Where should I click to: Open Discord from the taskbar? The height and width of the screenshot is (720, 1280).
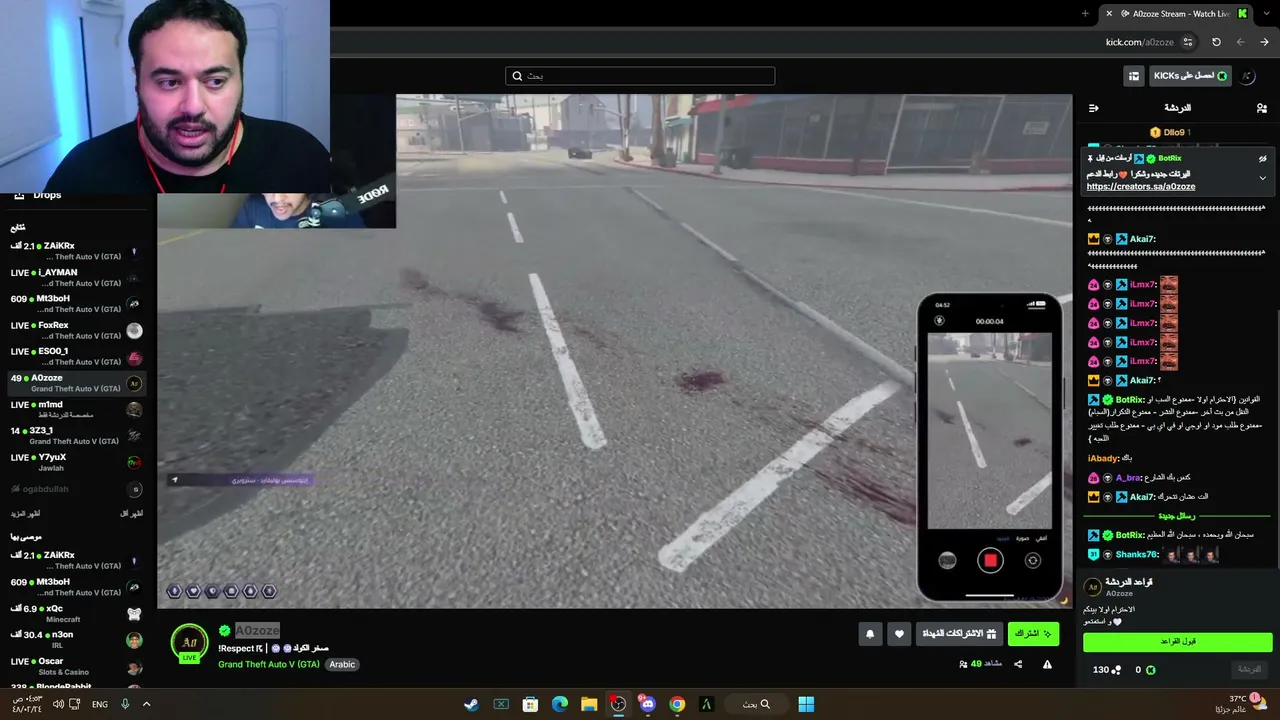(648, 704)
